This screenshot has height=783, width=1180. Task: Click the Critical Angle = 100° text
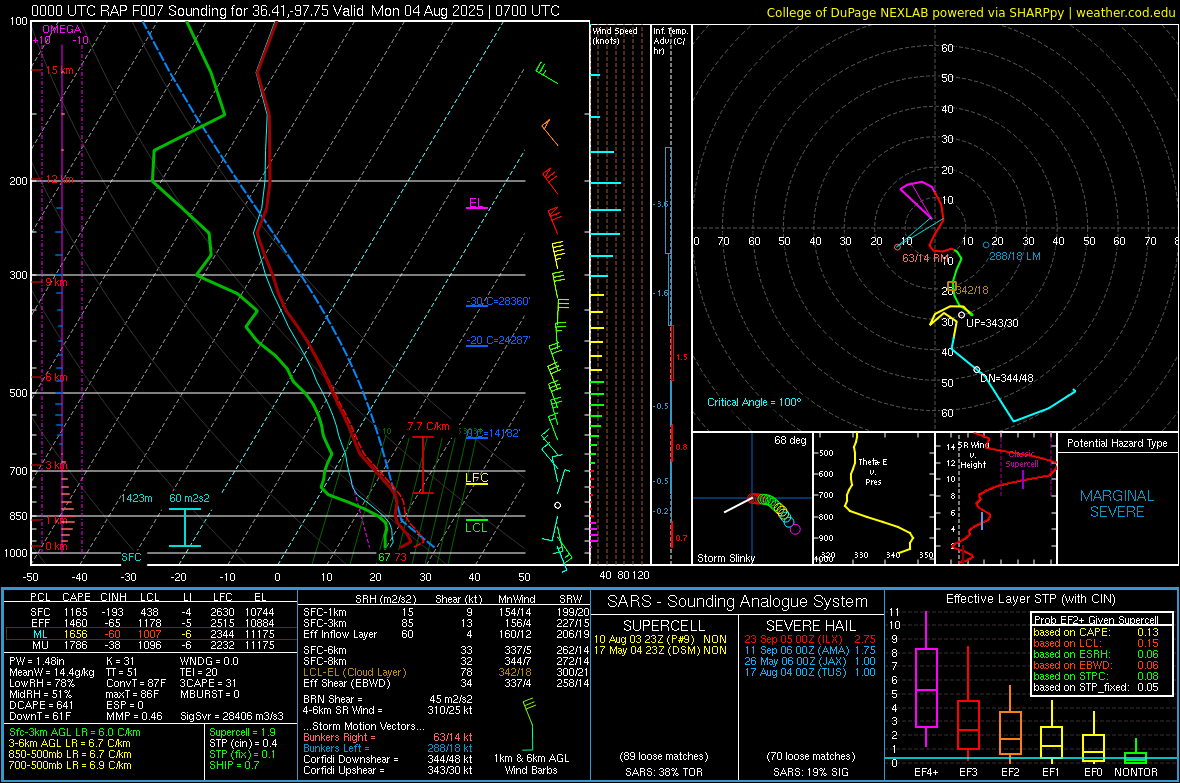[754, 402]
